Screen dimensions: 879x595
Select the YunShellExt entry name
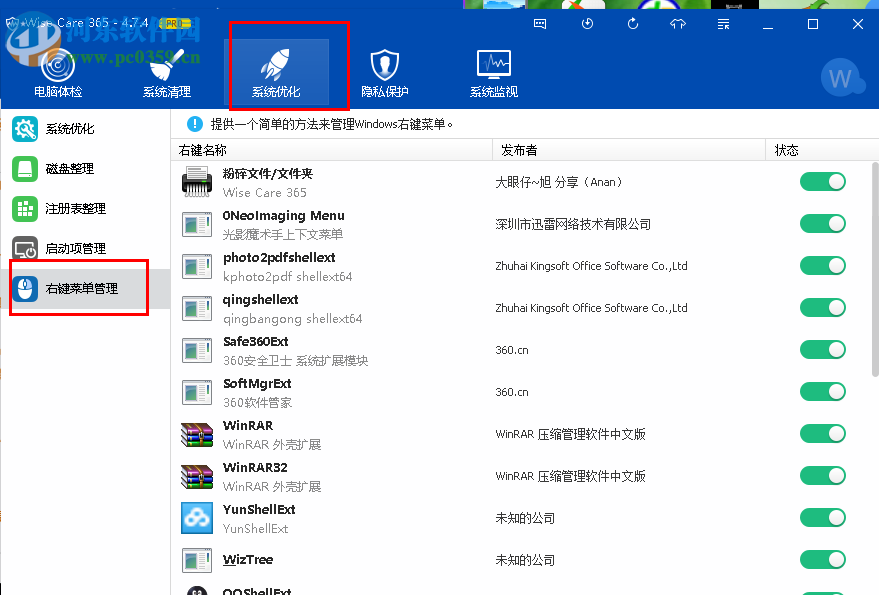coord(259,510)
